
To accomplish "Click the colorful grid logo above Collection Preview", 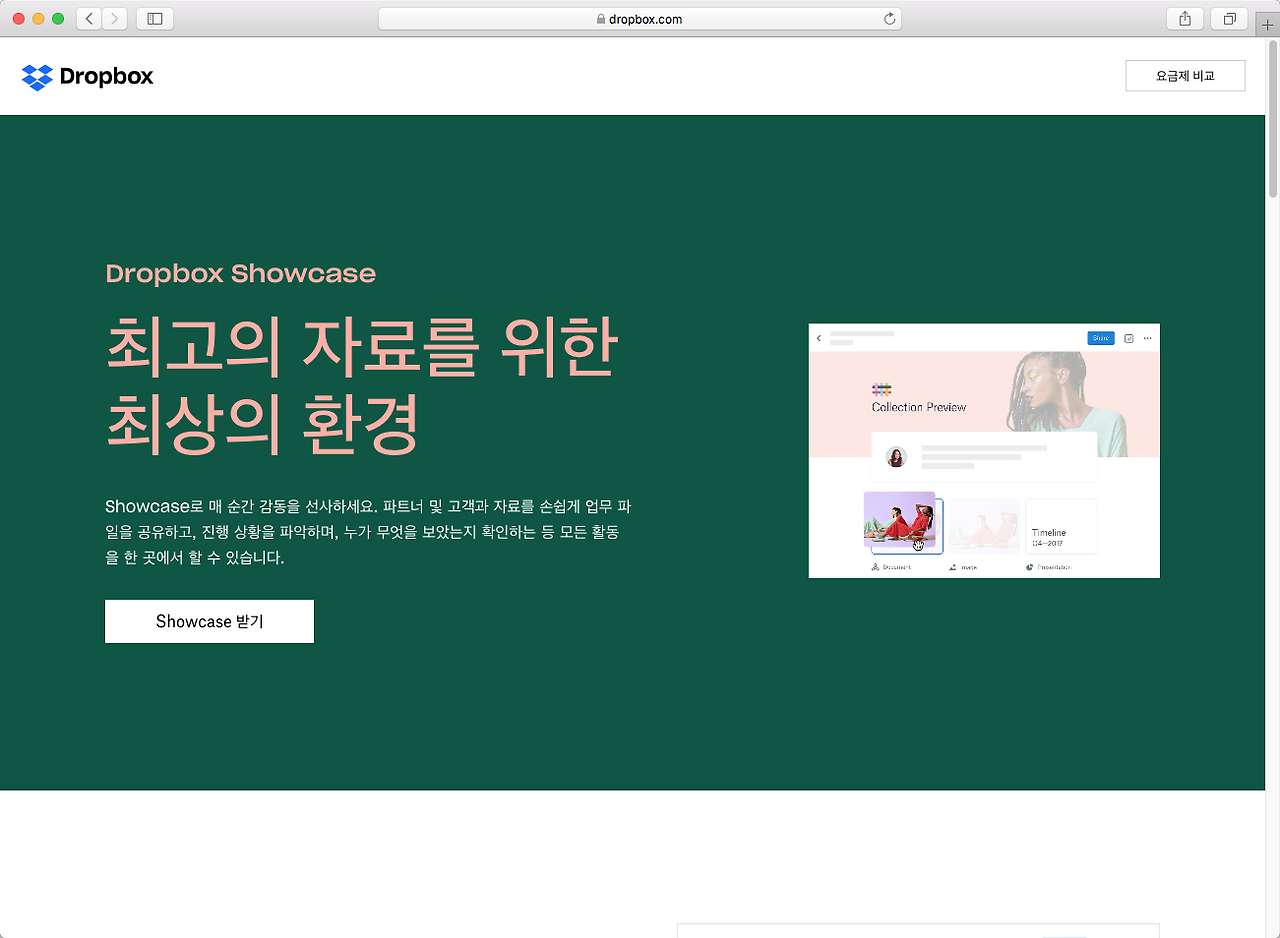I will [881, 390].
